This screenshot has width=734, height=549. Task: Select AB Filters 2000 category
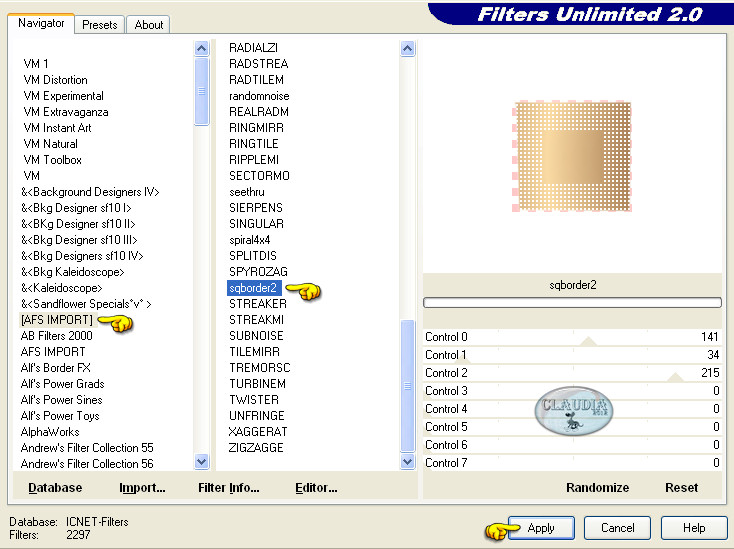[57, 336]
